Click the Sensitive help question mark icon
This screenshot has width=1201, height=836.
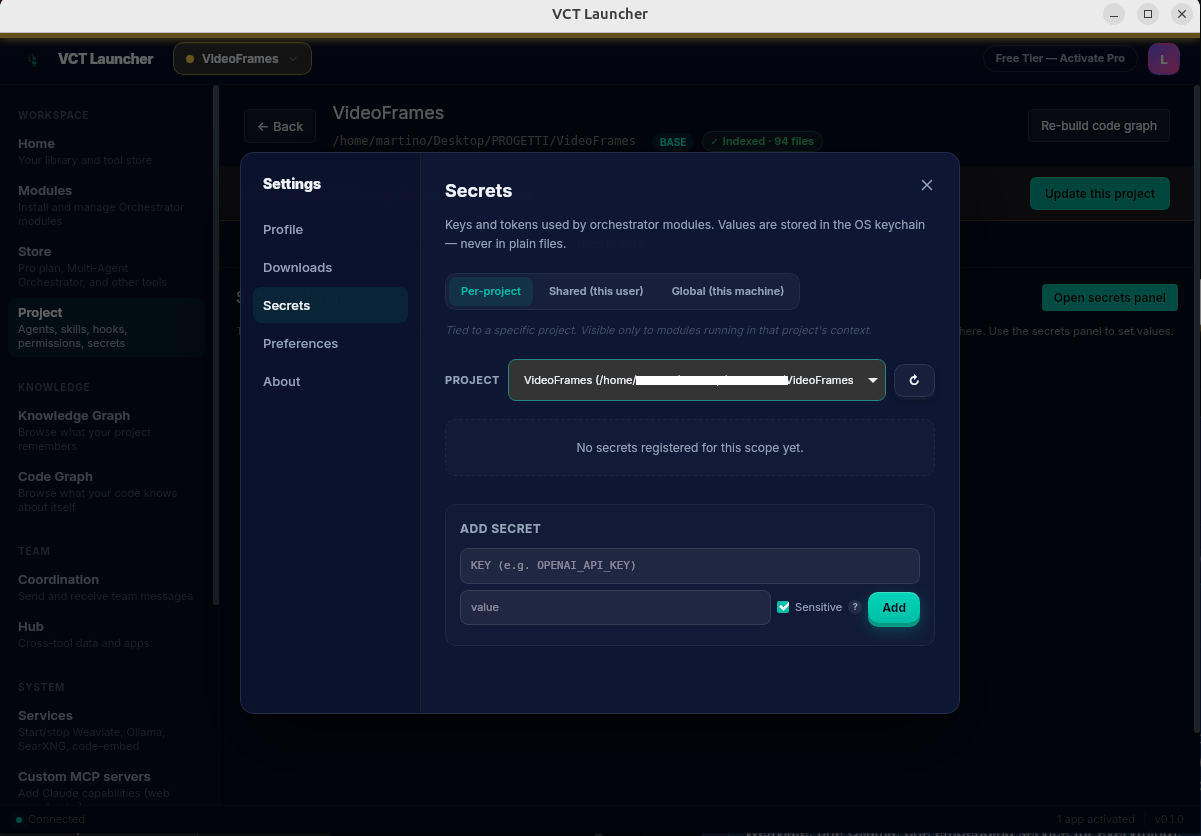click(x=854, y=607)
